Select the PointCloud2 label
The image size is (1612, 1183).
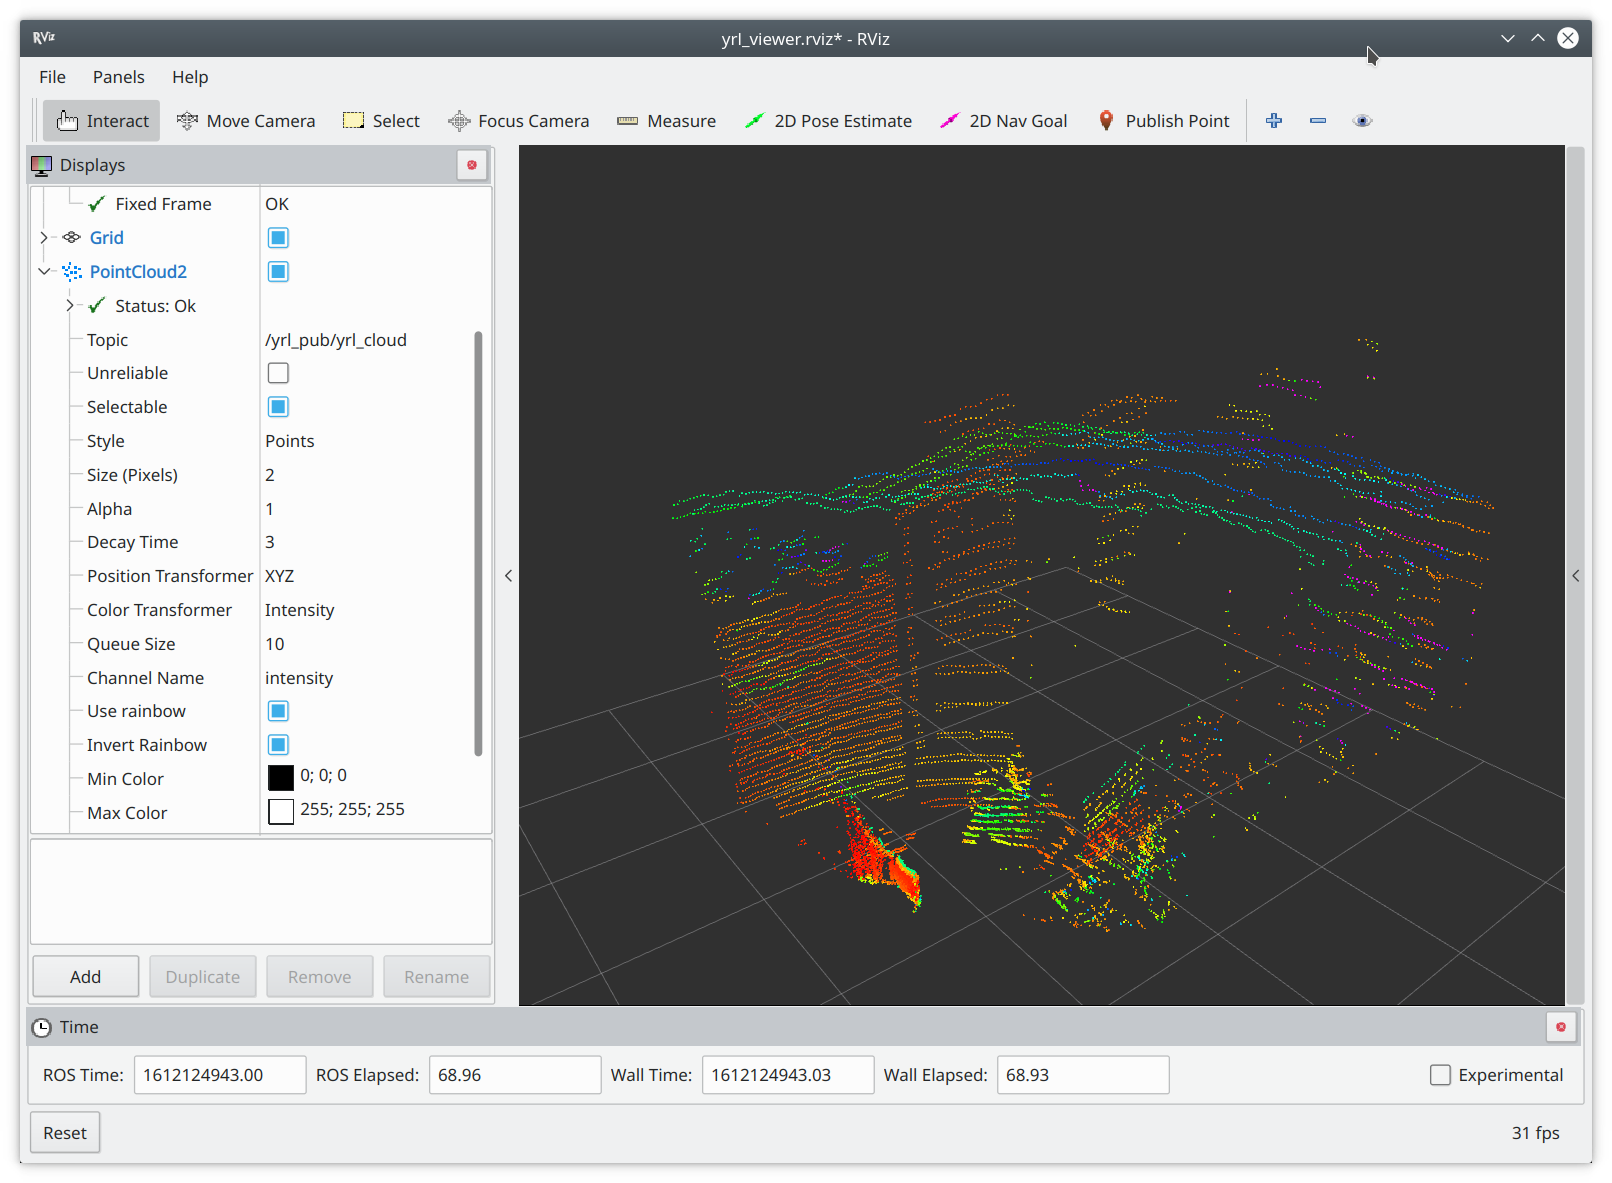tap(138, 272)
